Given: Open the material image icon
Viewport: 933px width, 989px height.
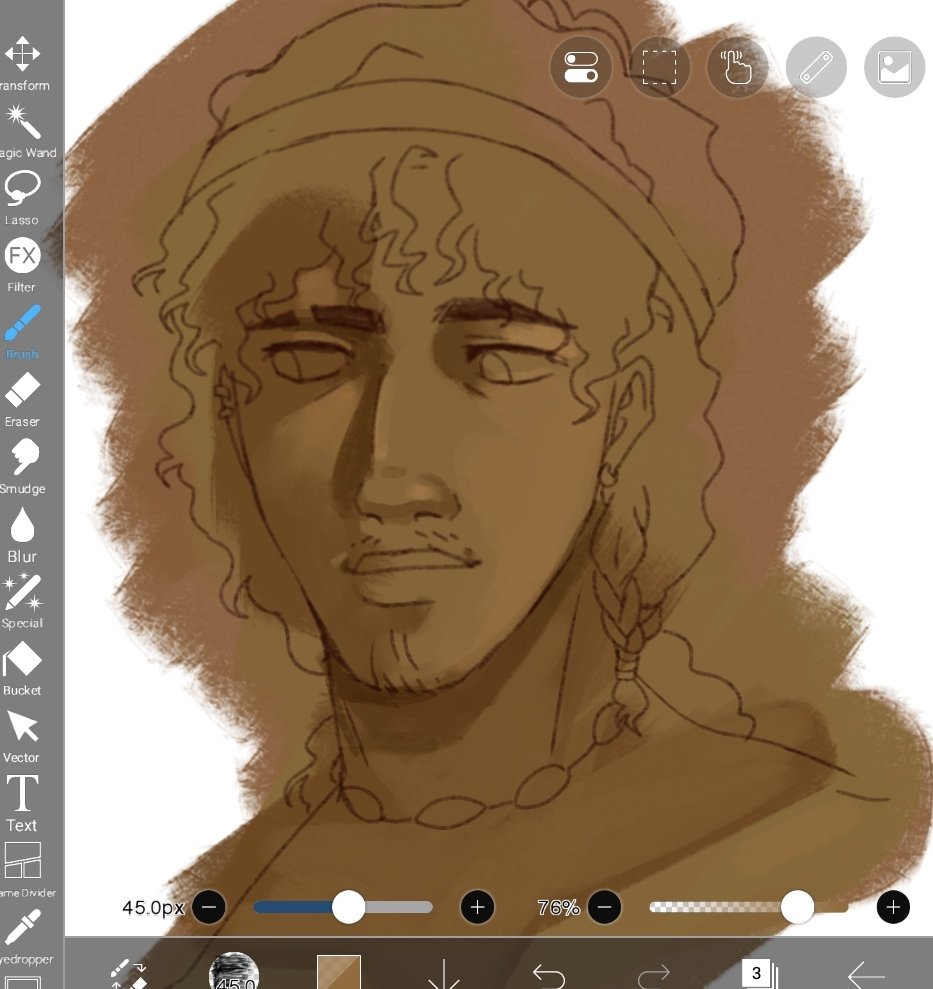Looking at the screenshot, I should click(895, 67).
